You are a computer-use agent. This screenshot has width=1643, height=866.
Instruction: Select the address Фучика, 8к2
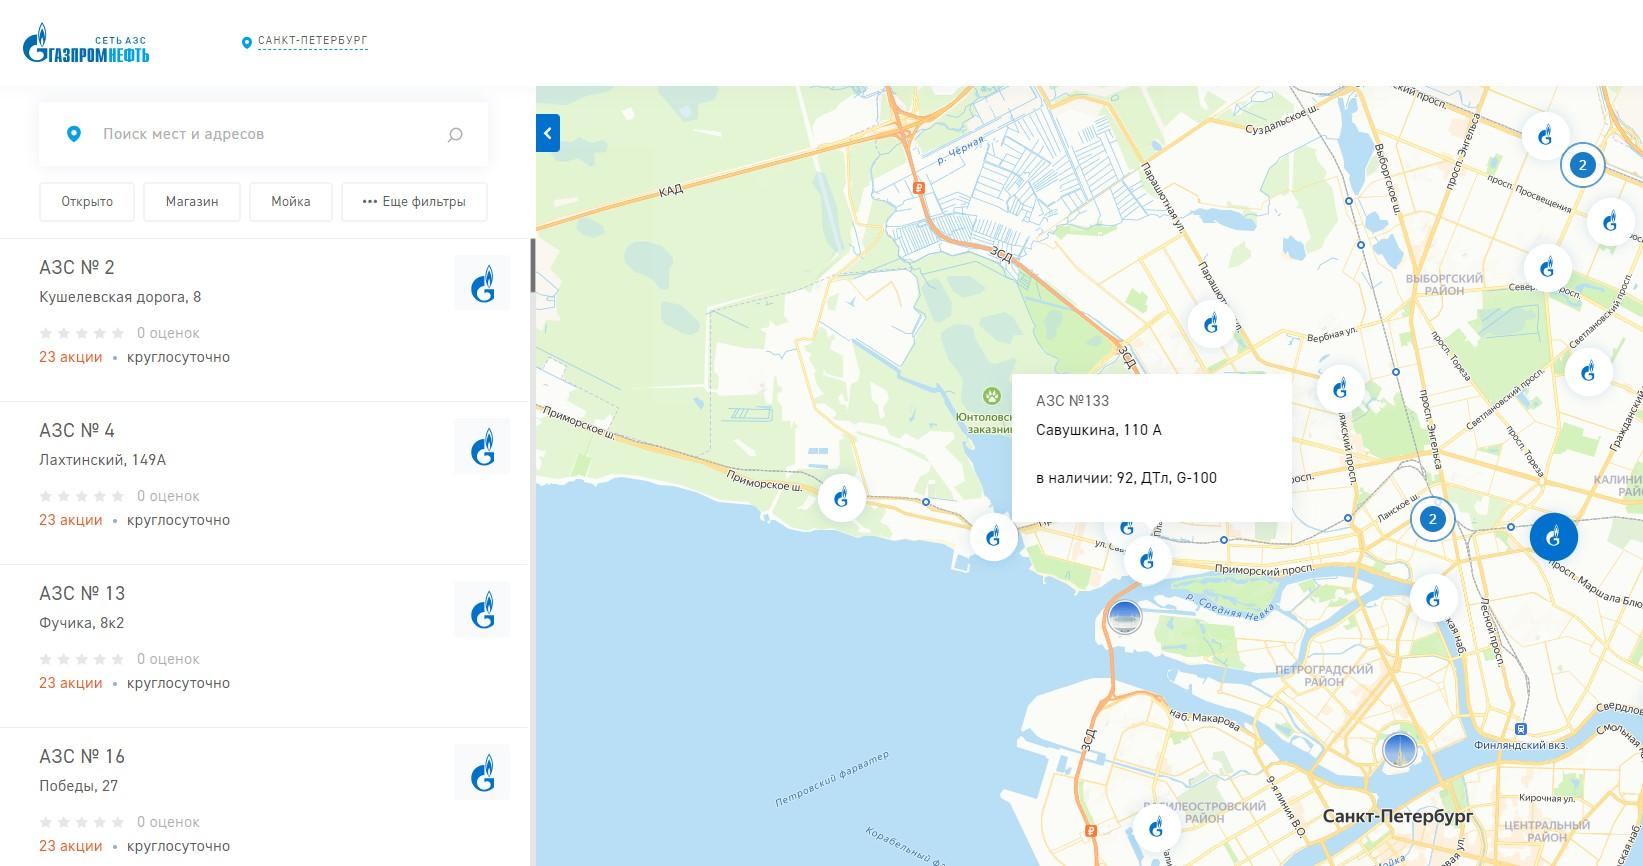click(x=82, y=623)
